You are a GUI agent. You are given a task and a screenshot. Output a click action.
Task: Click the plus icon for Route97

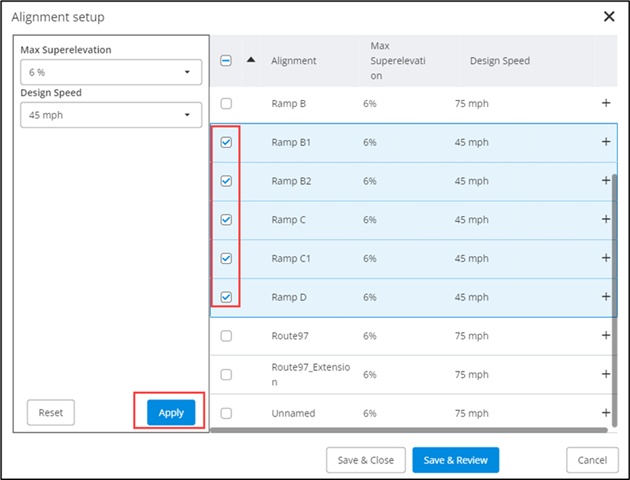coord(605,336)
